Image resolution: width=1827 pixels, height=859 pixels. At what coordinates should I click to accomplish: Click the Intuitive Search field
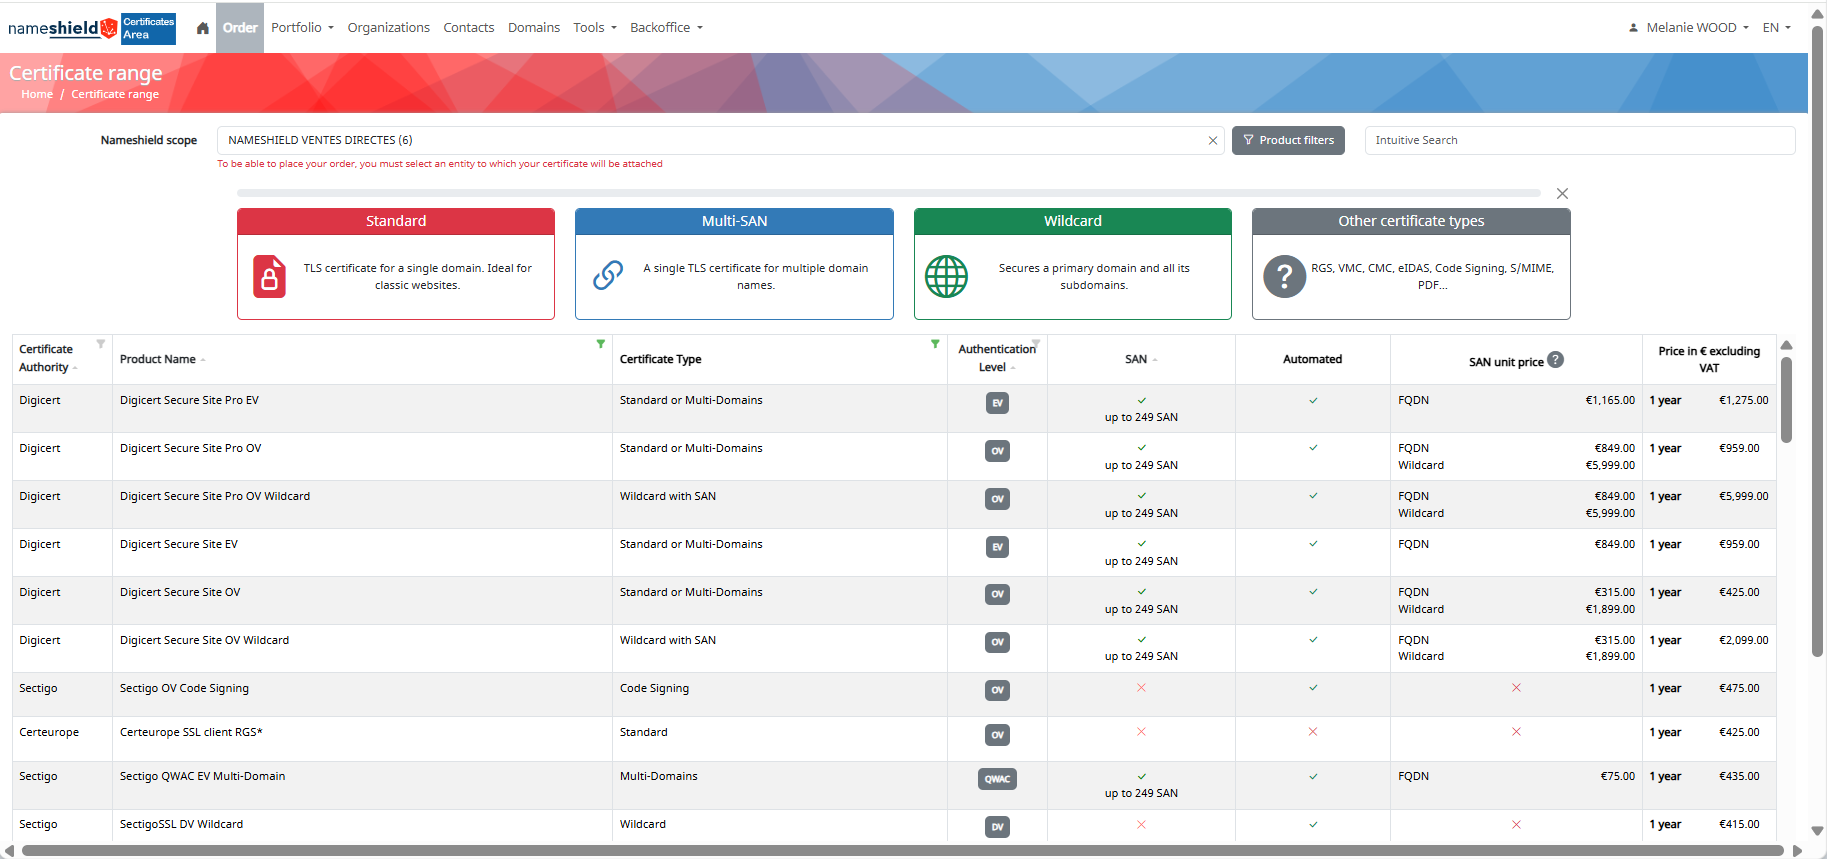click(1580, 141)
